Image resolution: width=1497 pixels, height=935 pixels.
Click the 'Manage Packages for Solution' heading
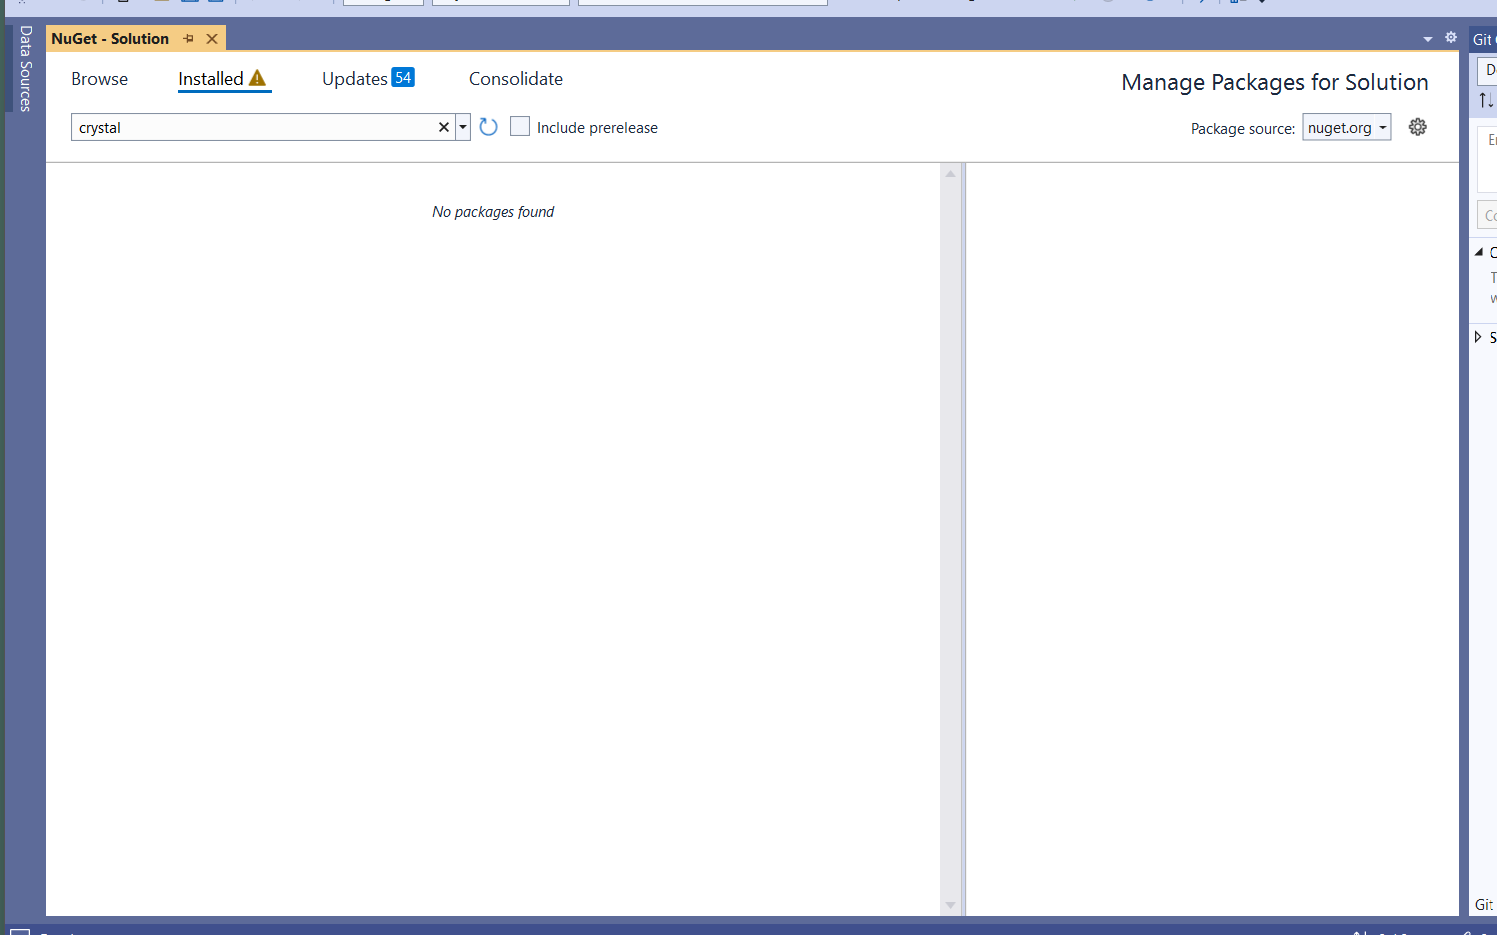coord(1274,82)
